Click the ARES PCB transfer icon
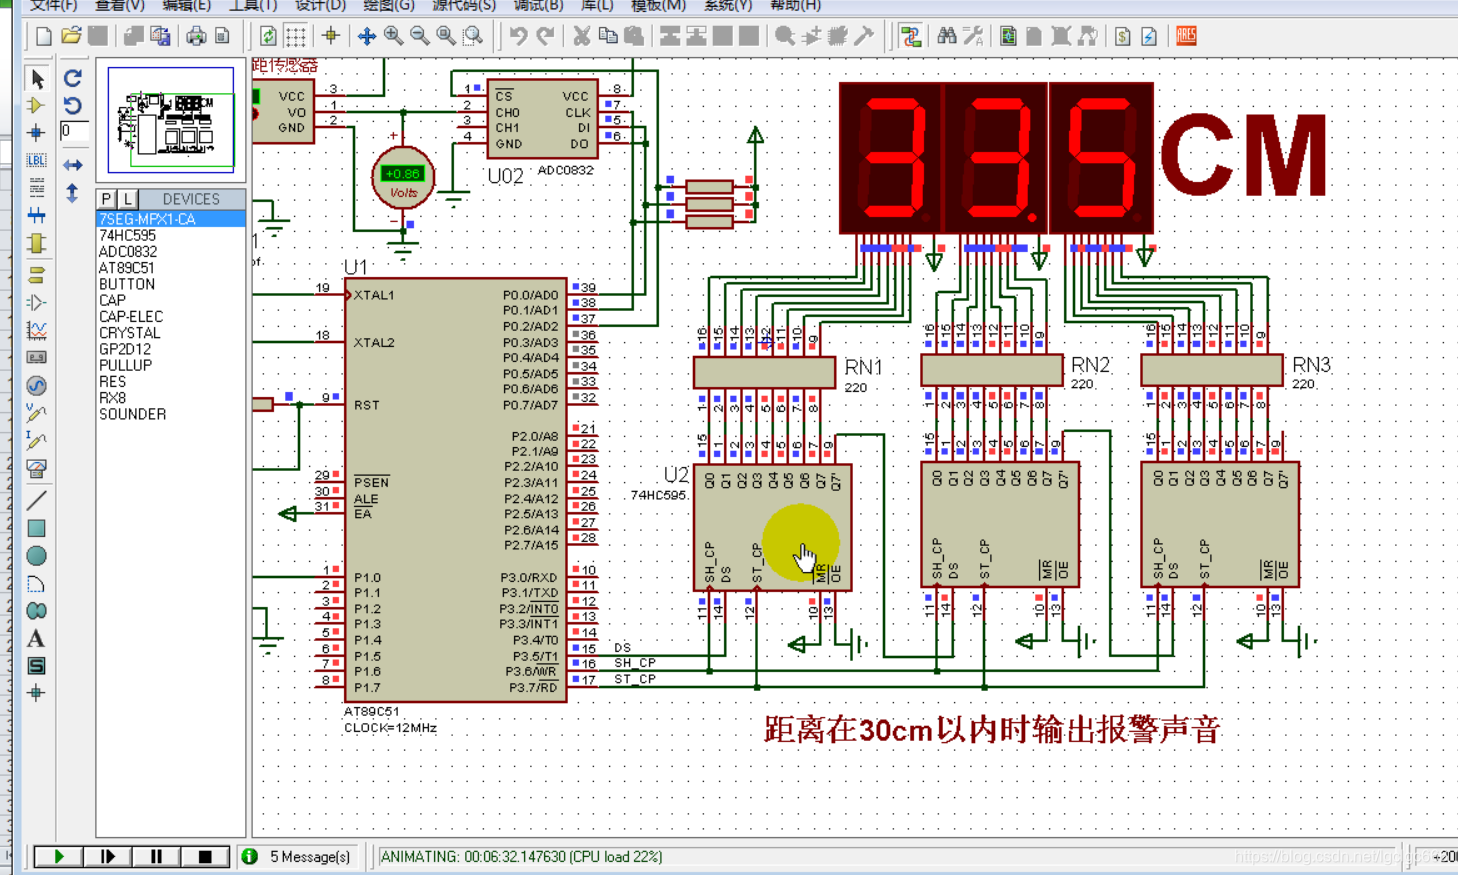This screenshot has height=875, width=1458. coord(1185,36)
